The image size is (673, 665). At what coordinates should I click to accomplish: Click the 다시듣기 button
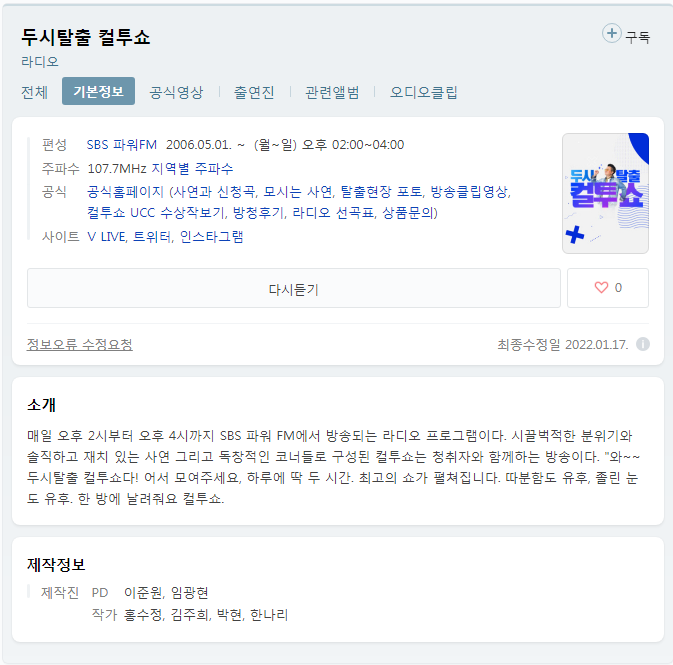click(294, 288)
